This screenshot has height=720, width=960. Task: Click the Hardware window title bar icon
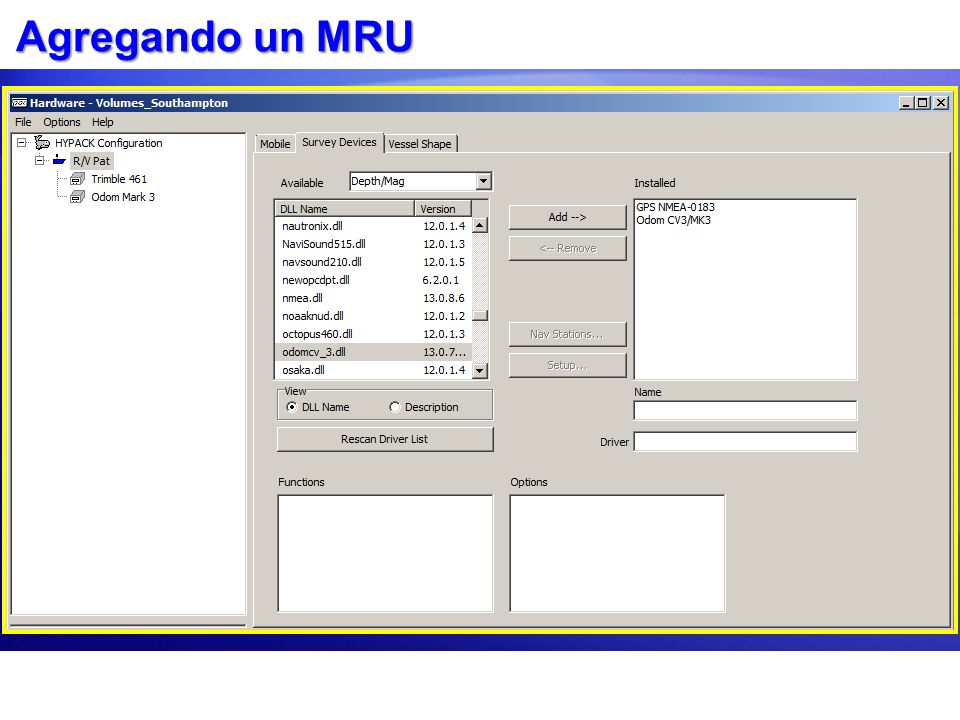20,103
